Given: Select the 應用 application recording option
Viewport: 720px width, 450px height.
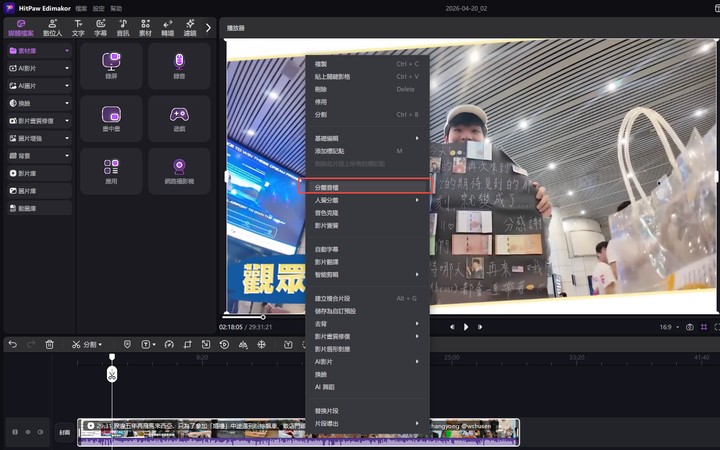Looking at the screenshot, I should pos(111,171).
